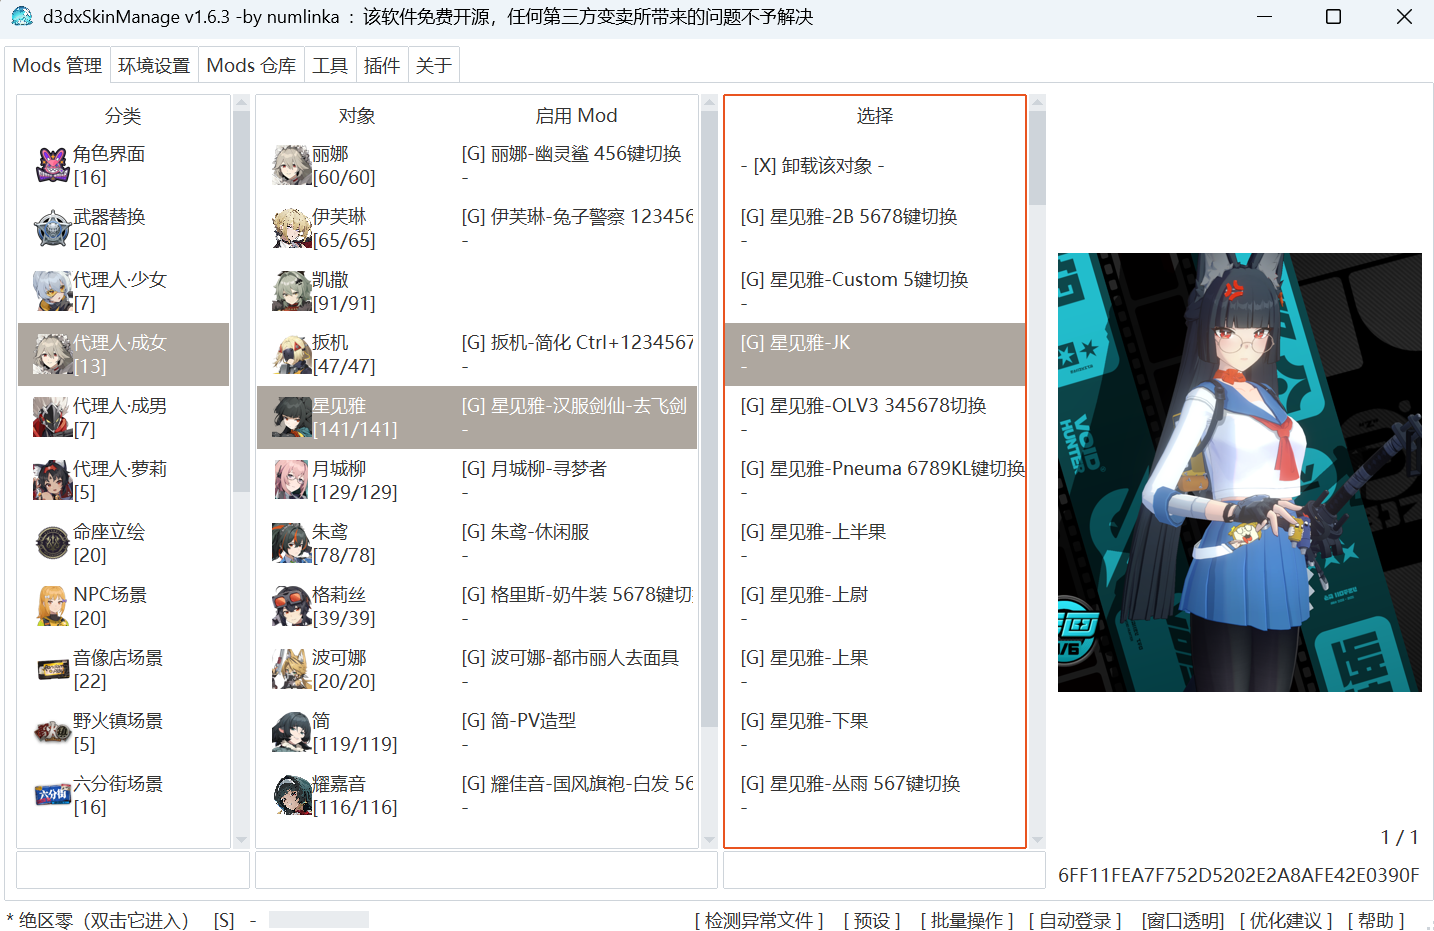Screen dimensions: 1434x931
Task: Open the 环境设置 tab
Action: 154,65
